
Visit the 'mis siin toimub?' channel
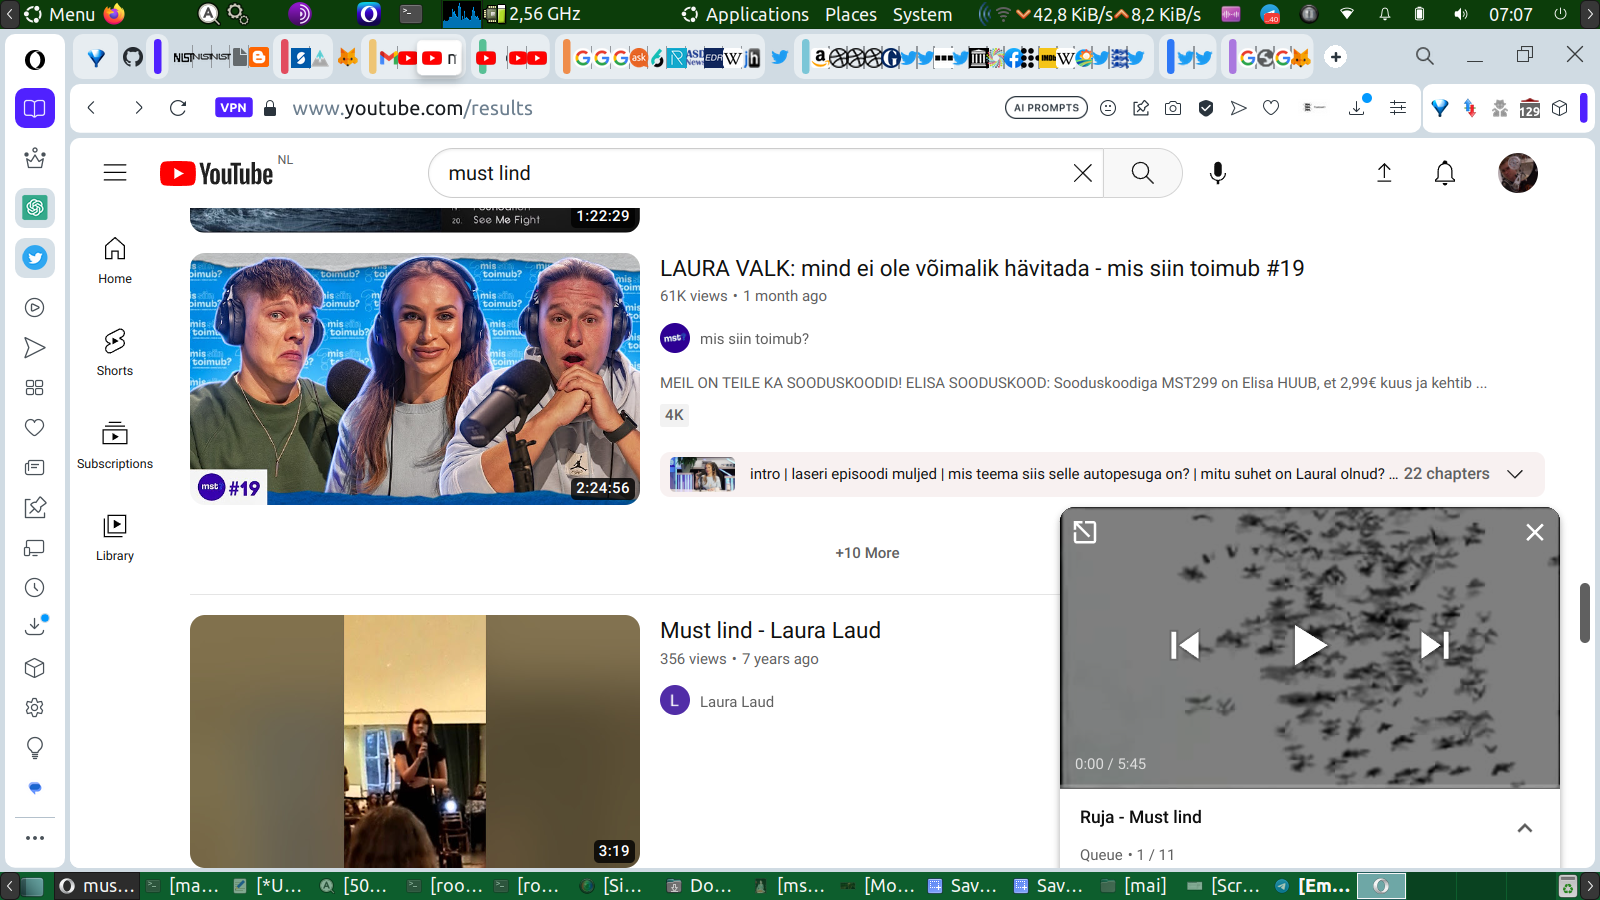click(754, 339)
